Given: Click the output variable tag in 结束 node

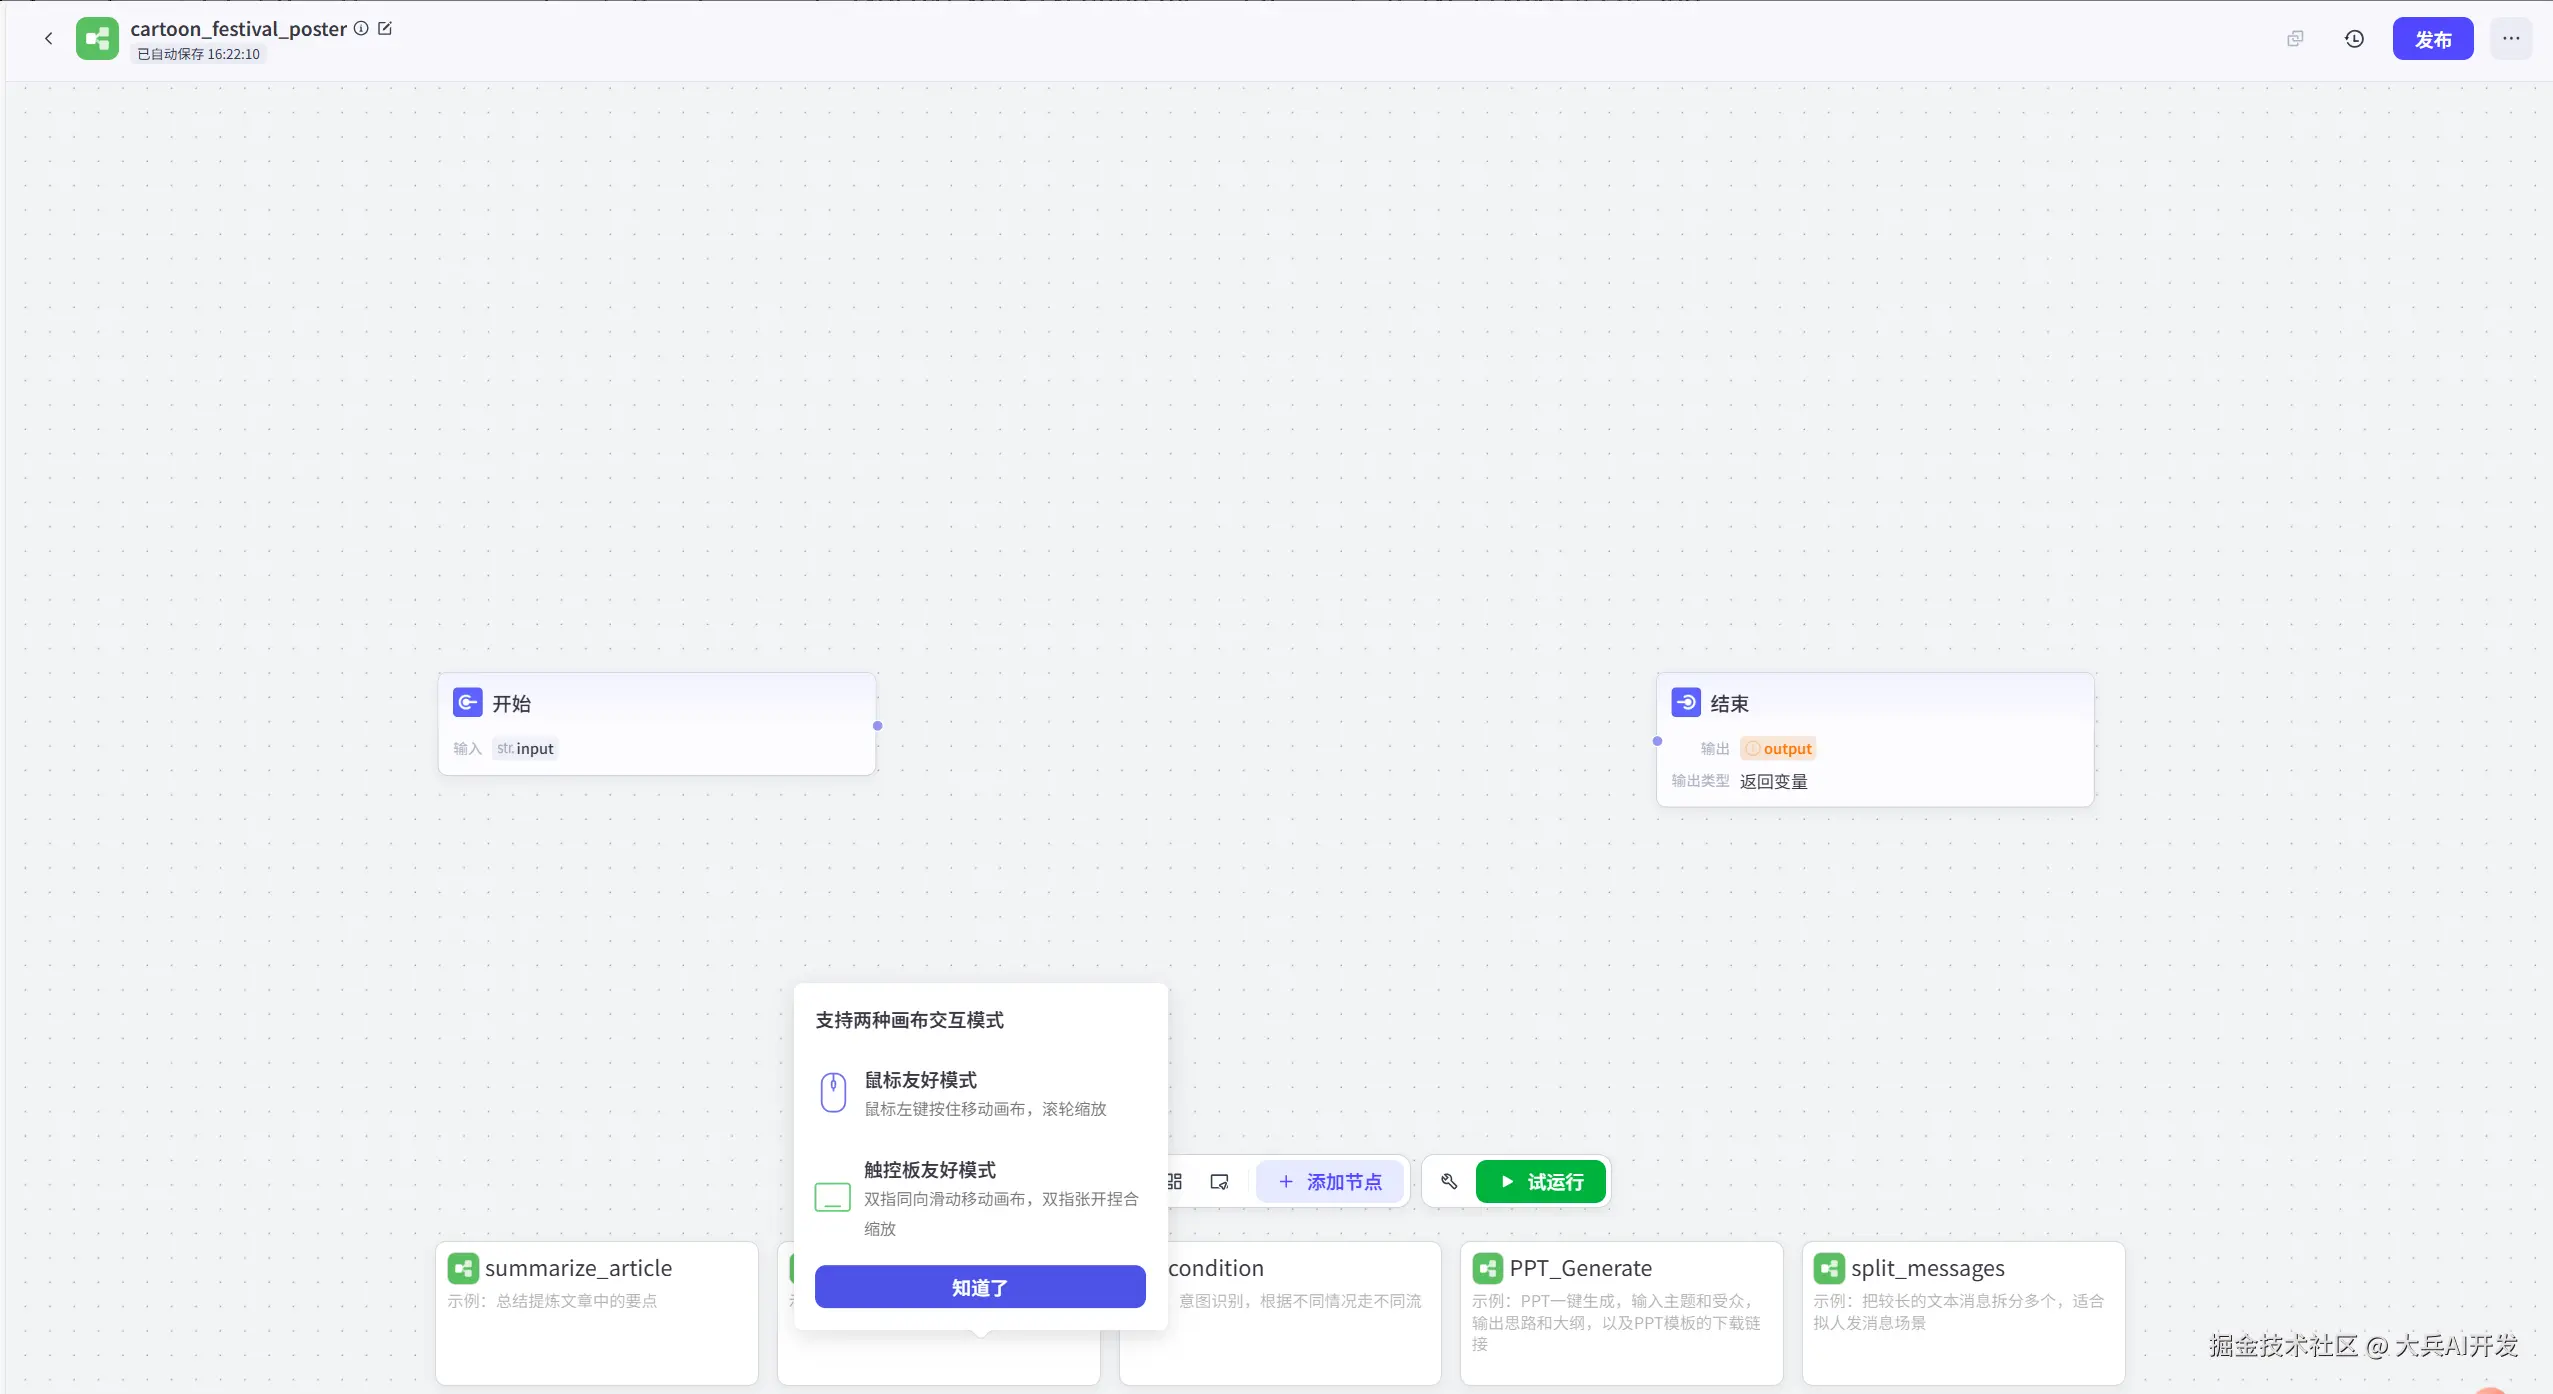Looking at the screenshot, I should tap(1778, 749).
